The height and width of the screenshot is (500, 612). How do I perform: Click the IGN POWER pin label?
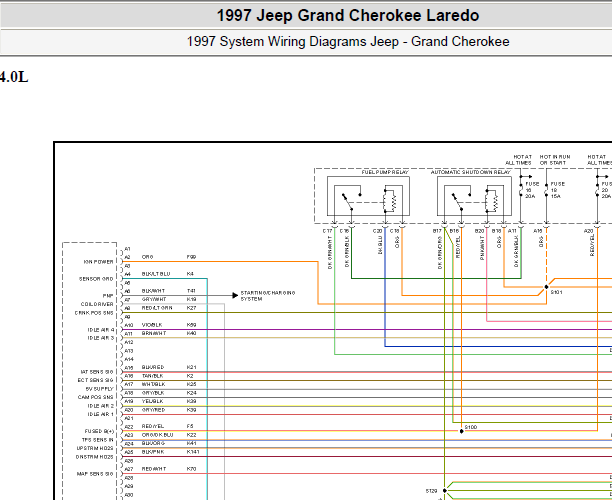tap(98, 262)
